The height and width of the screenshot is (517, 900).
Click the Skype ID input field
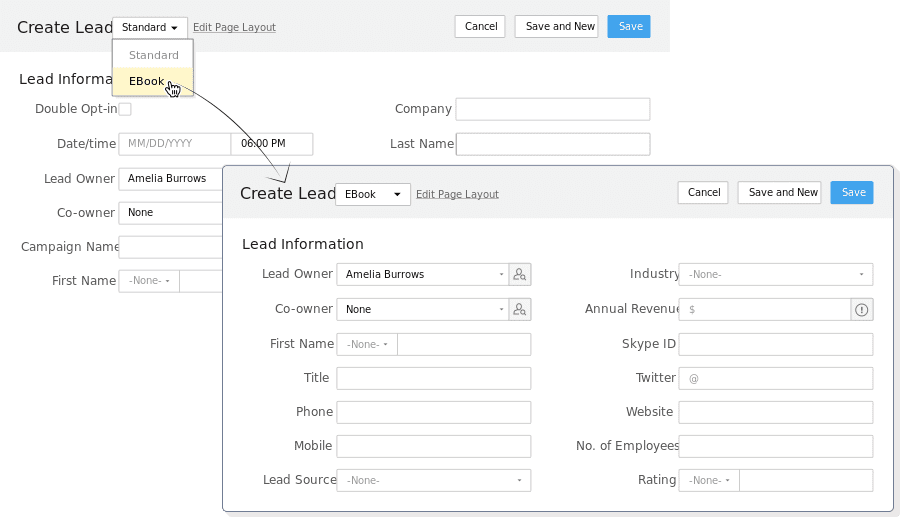[x=776, y=344]
